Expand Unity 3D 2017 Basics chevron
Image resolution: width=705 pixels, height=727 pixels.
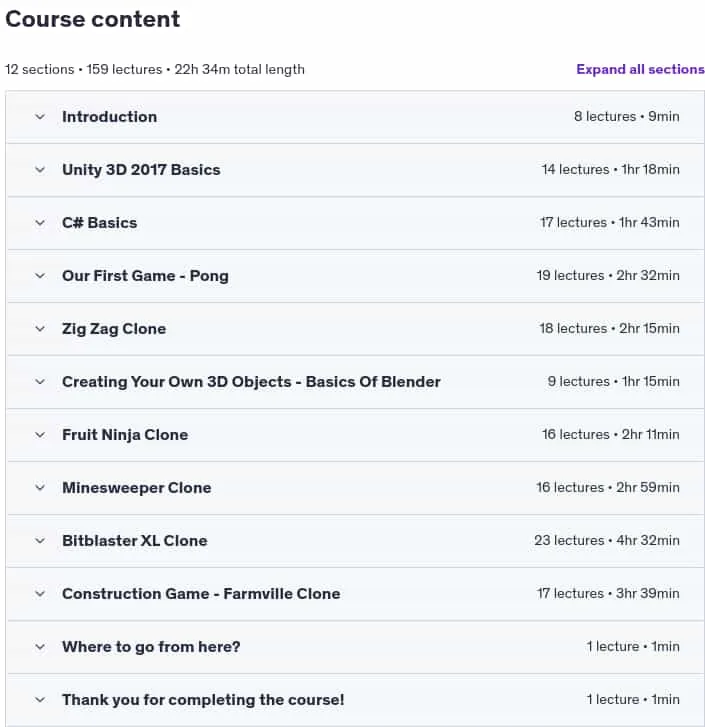point(40,170)
